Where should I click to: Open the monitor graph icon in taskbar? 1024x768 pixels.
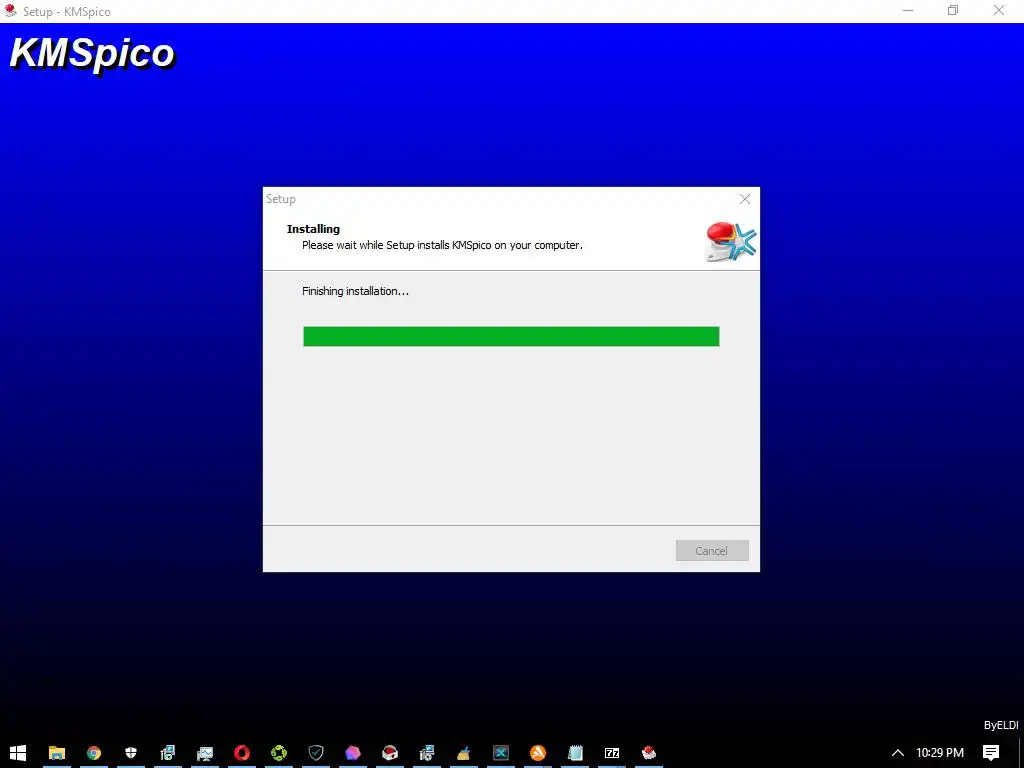(x=205, y=752)
